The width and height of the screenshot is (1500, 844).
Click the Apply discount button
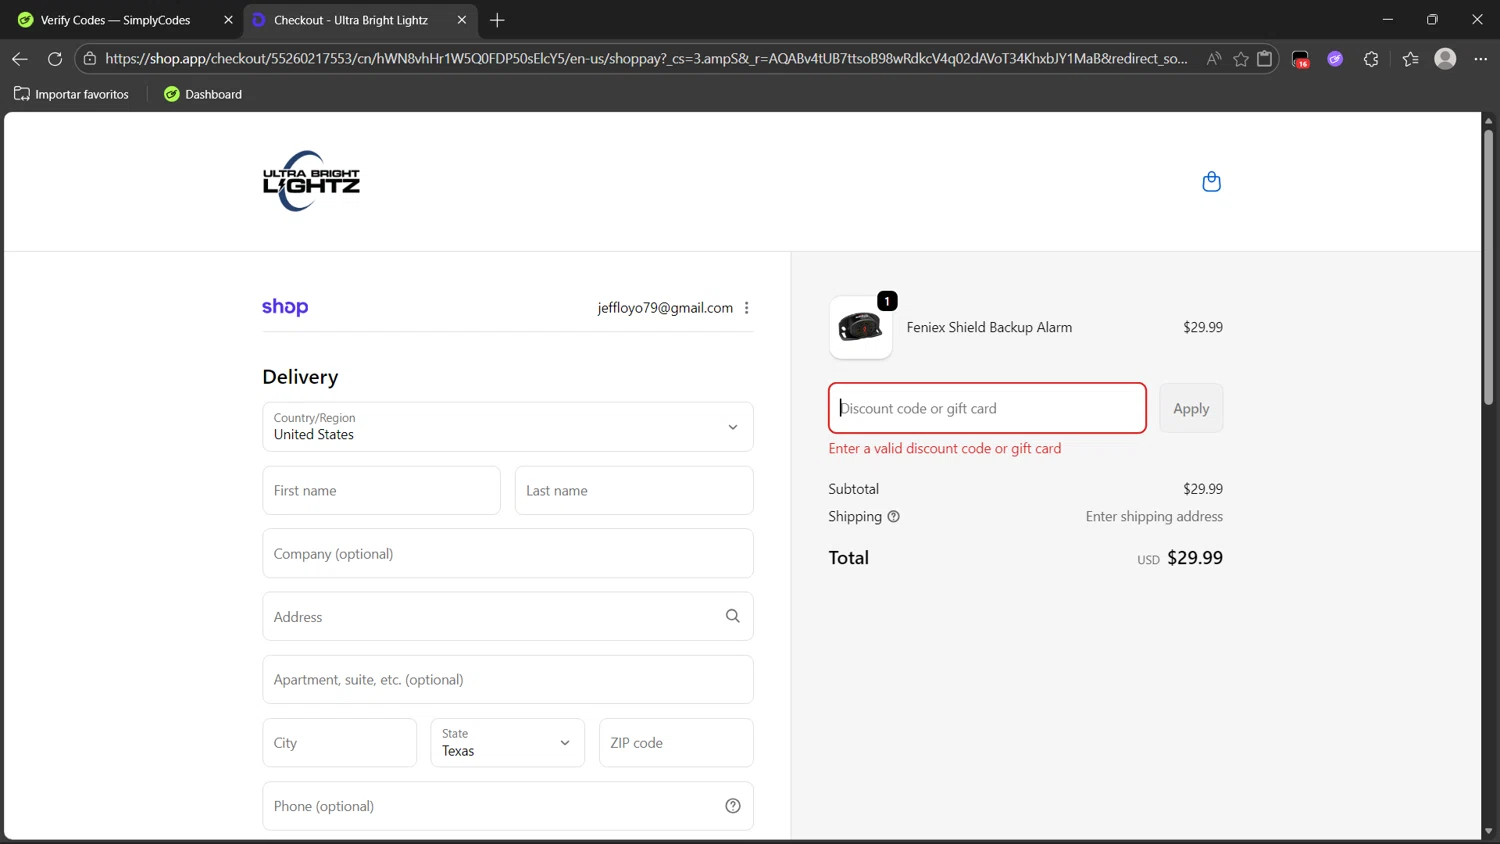click(x=1191, y=408)
